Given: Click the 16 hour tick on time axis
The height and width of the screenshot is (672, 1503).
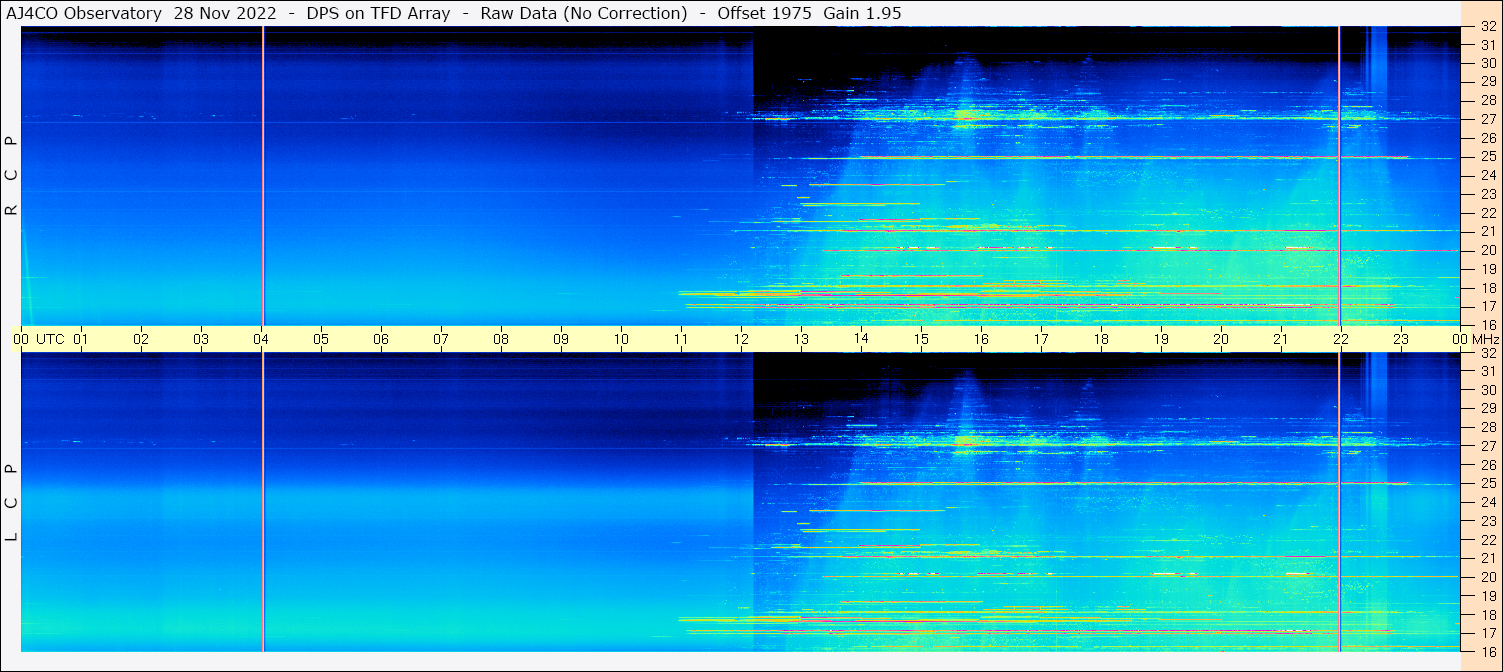Looking at the screenshot, I should click(981, 339).
